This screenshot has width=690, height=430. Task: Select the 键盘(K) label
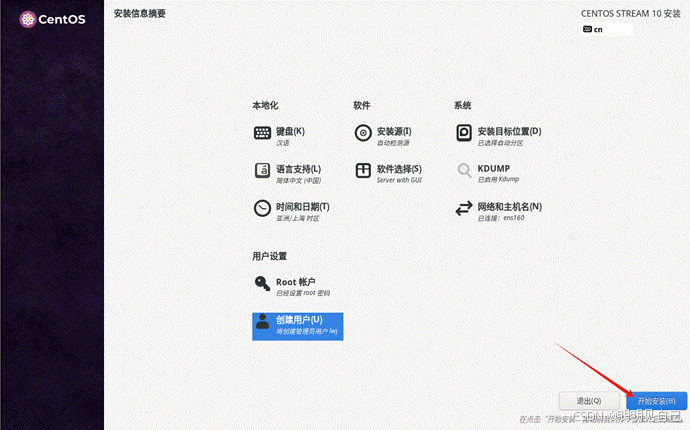point(290,131)
